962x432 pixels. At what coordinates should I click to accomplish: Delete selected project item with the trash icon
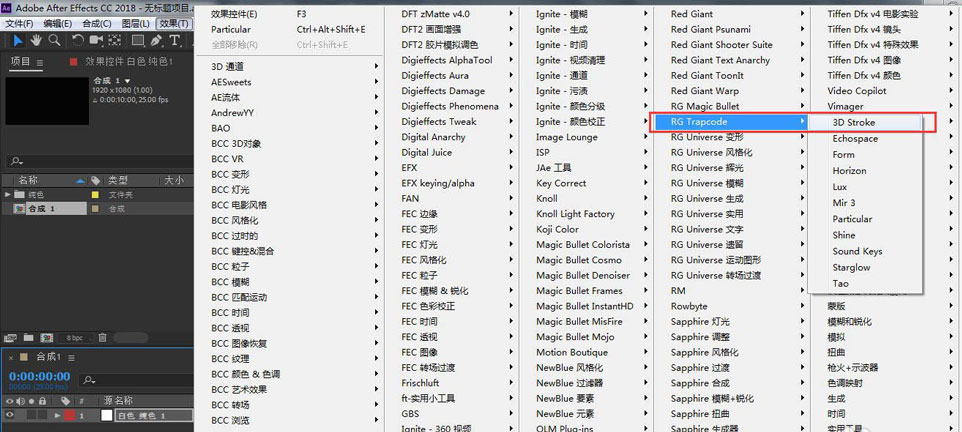click(x=102, y=338)
